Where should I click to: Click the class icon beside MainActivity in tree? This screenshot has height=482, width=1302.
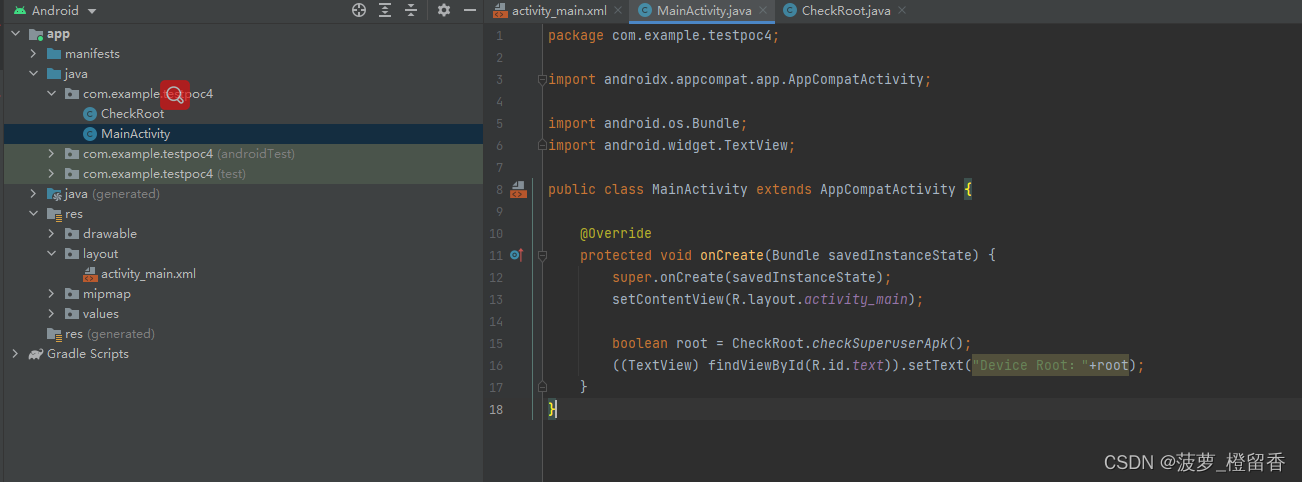(90, 134)
